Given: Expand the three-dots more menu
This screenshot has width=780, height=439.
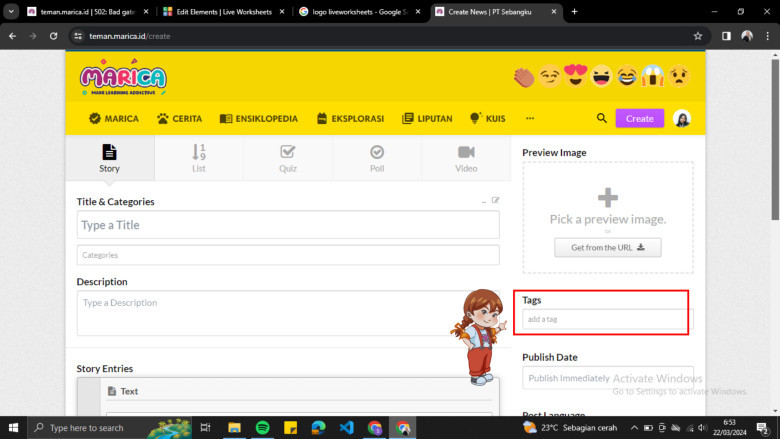Looking at the screenshot, I should 530,118.
